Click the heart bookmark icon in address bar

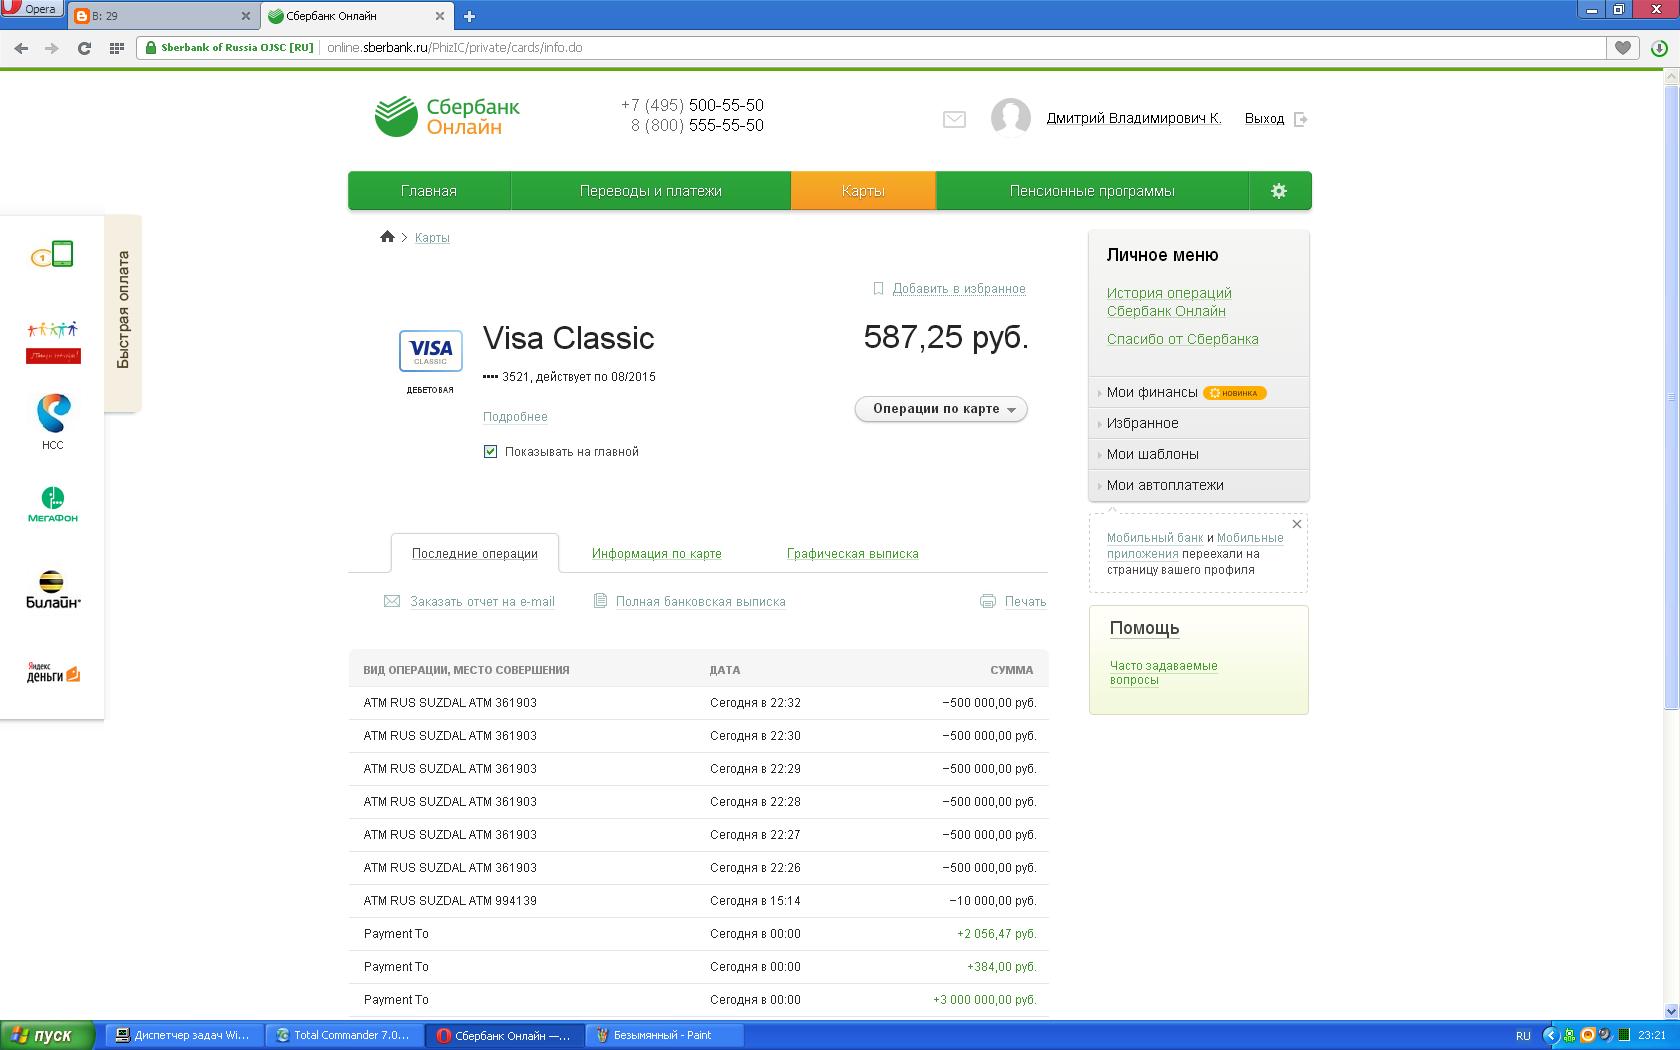coord(1623,47)
